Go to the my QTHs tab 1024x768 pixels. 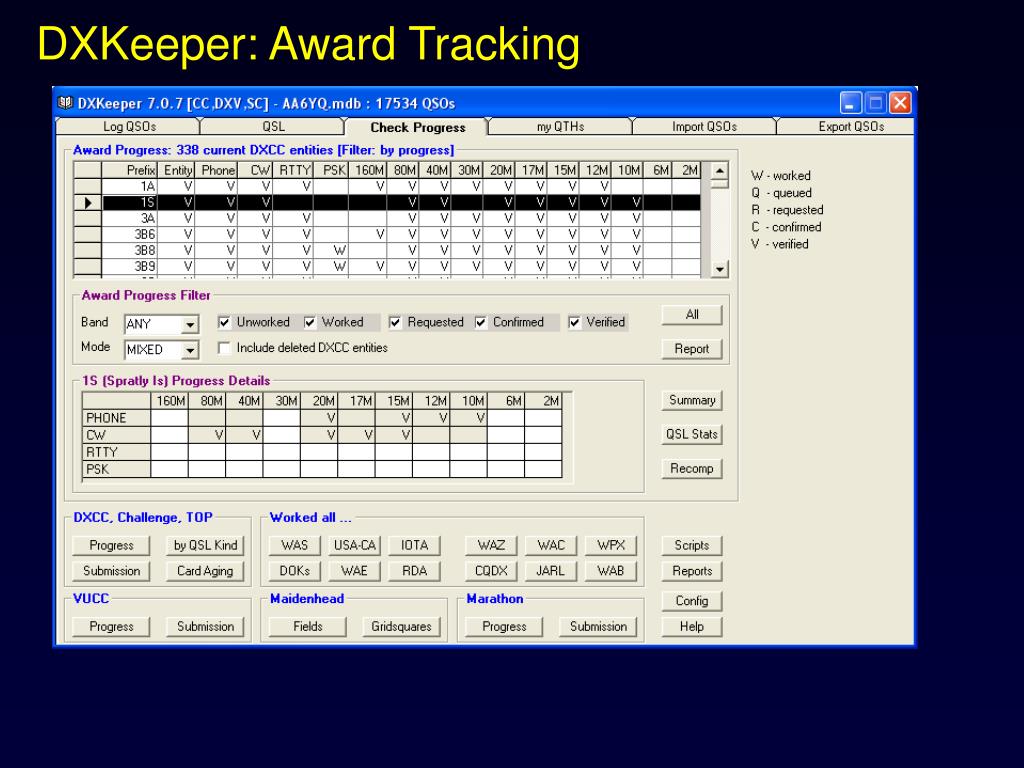click(560, 127)
